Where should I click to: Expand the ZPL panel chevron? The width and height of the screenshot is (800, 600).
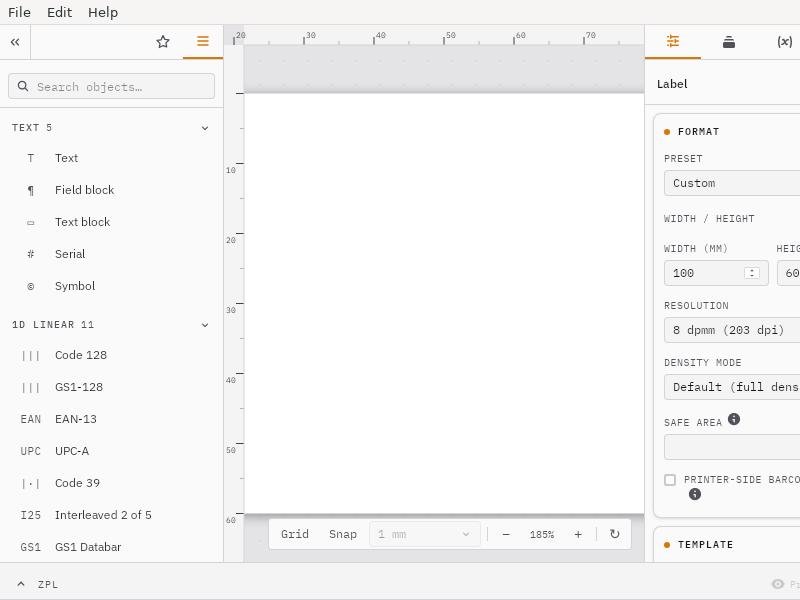[21, 584]
